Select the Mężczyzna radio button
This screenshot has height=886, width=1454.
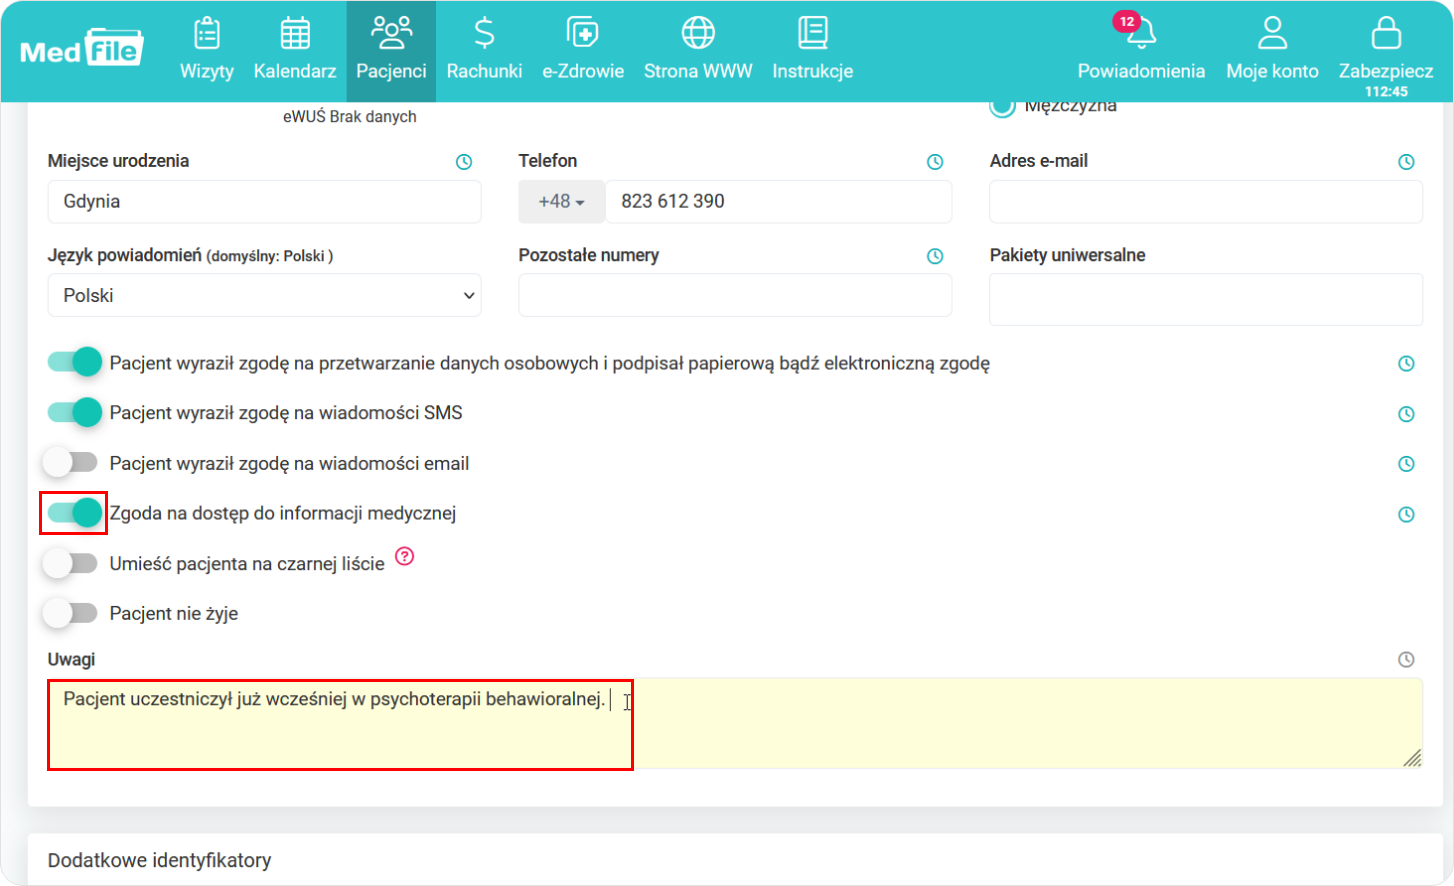click(x=1002, y=107)
